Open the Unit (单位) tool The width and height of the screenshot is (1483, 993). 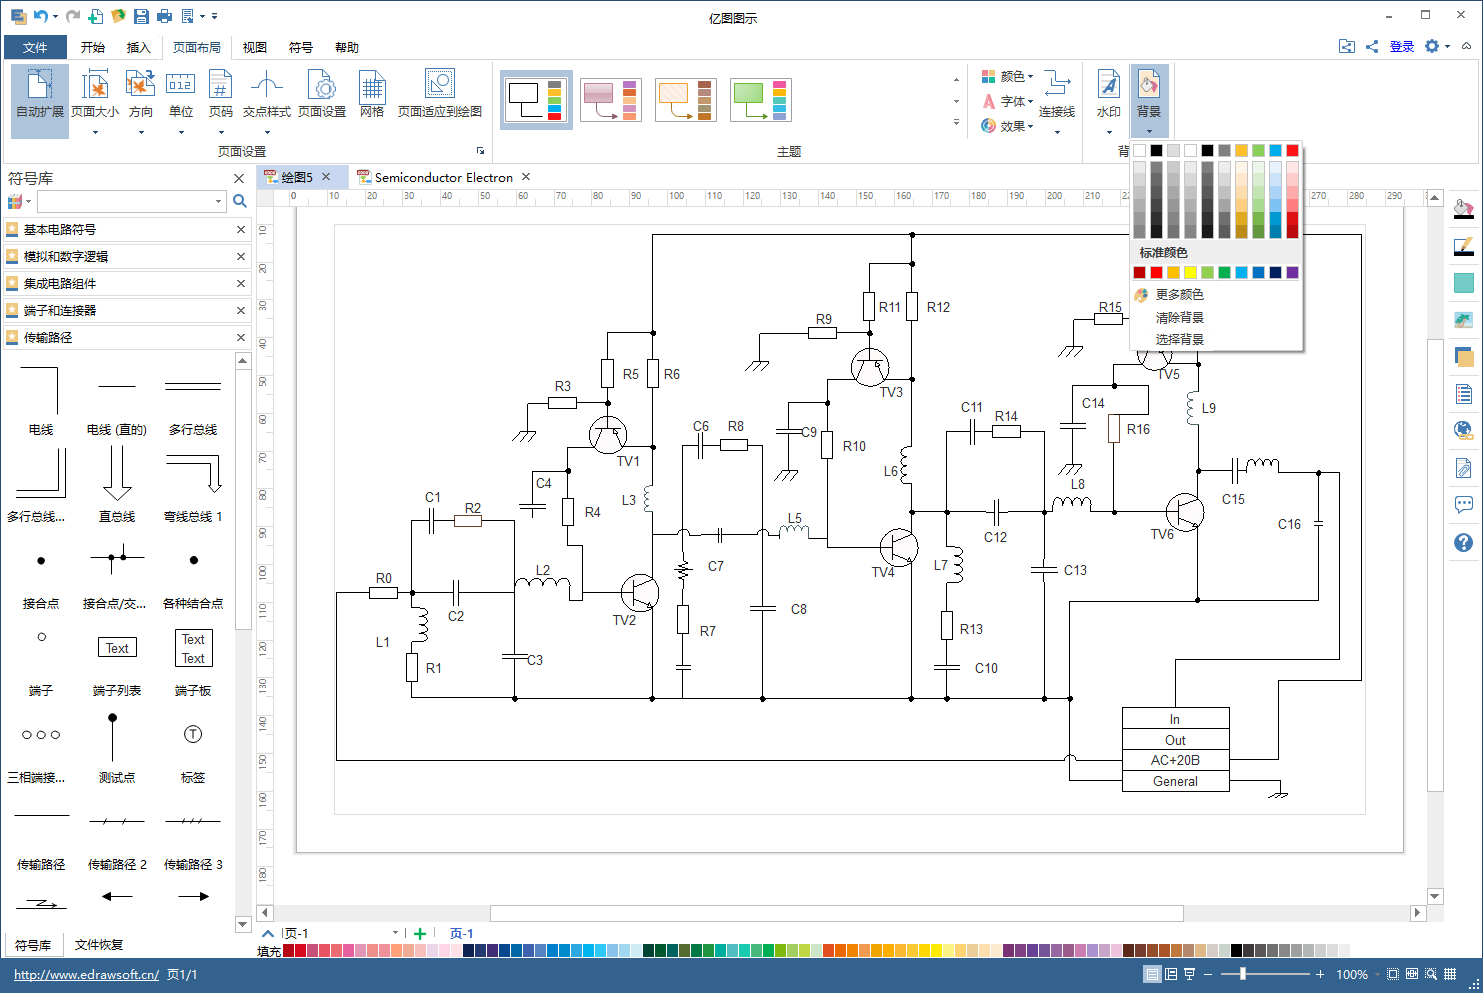tap(181, 99)
